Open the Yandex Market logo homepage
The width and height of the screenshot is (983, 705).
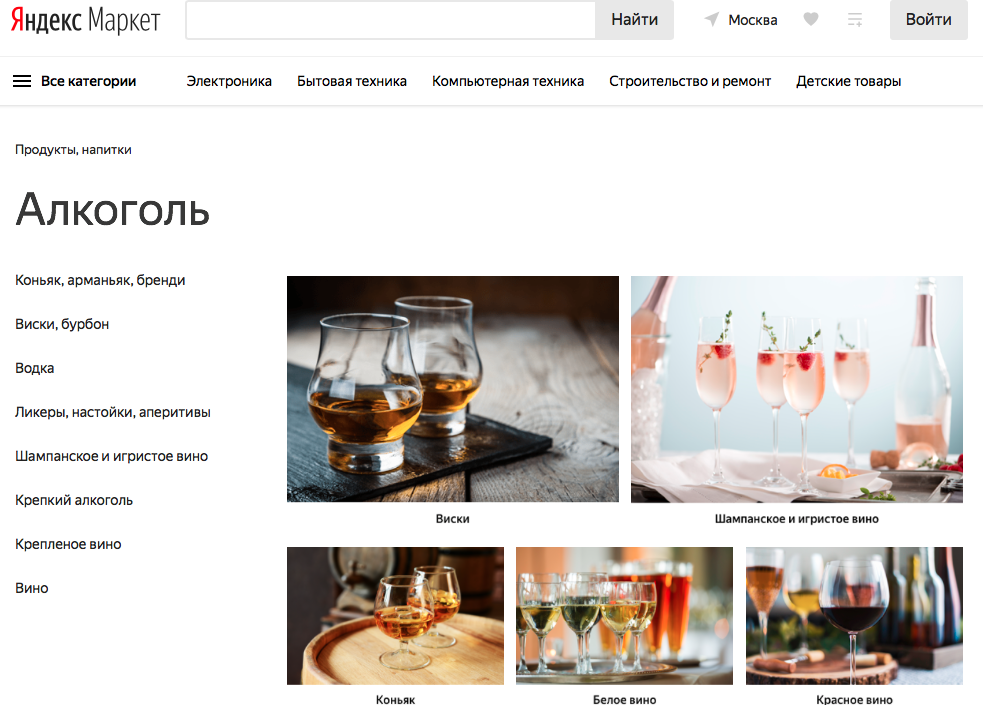[x=86, y=20]
